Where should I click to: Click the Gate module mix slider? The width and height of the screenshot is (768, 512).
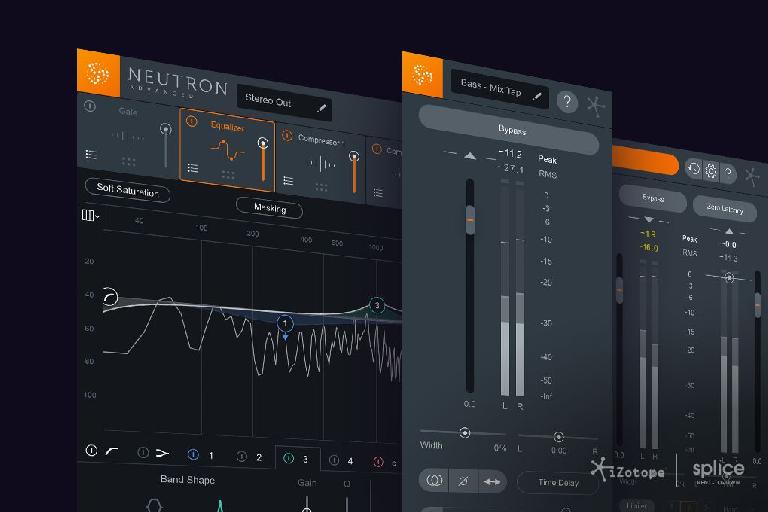point(166,146)
